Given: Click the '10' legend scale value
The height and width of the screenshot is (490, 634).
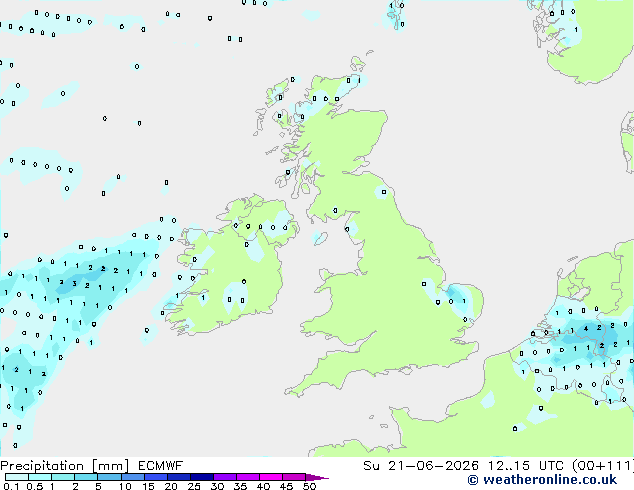Looking at the screenshot, I should pos(125,486).
